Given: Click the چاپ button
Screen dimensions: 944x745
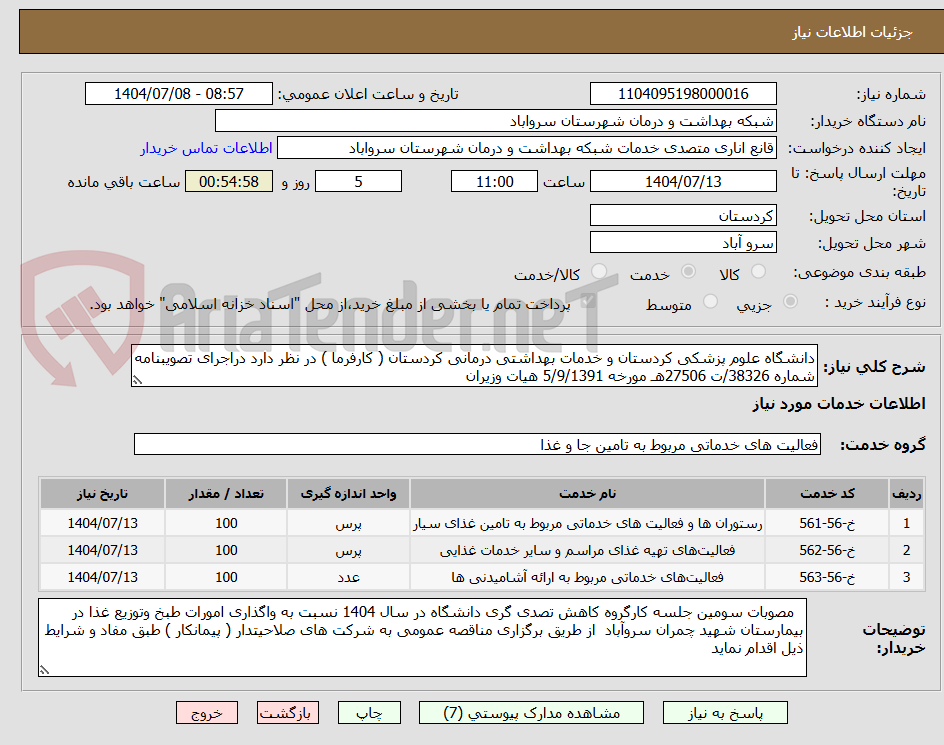Looking at the screenshot, I should pyautogui.click(x=369, y=712).
